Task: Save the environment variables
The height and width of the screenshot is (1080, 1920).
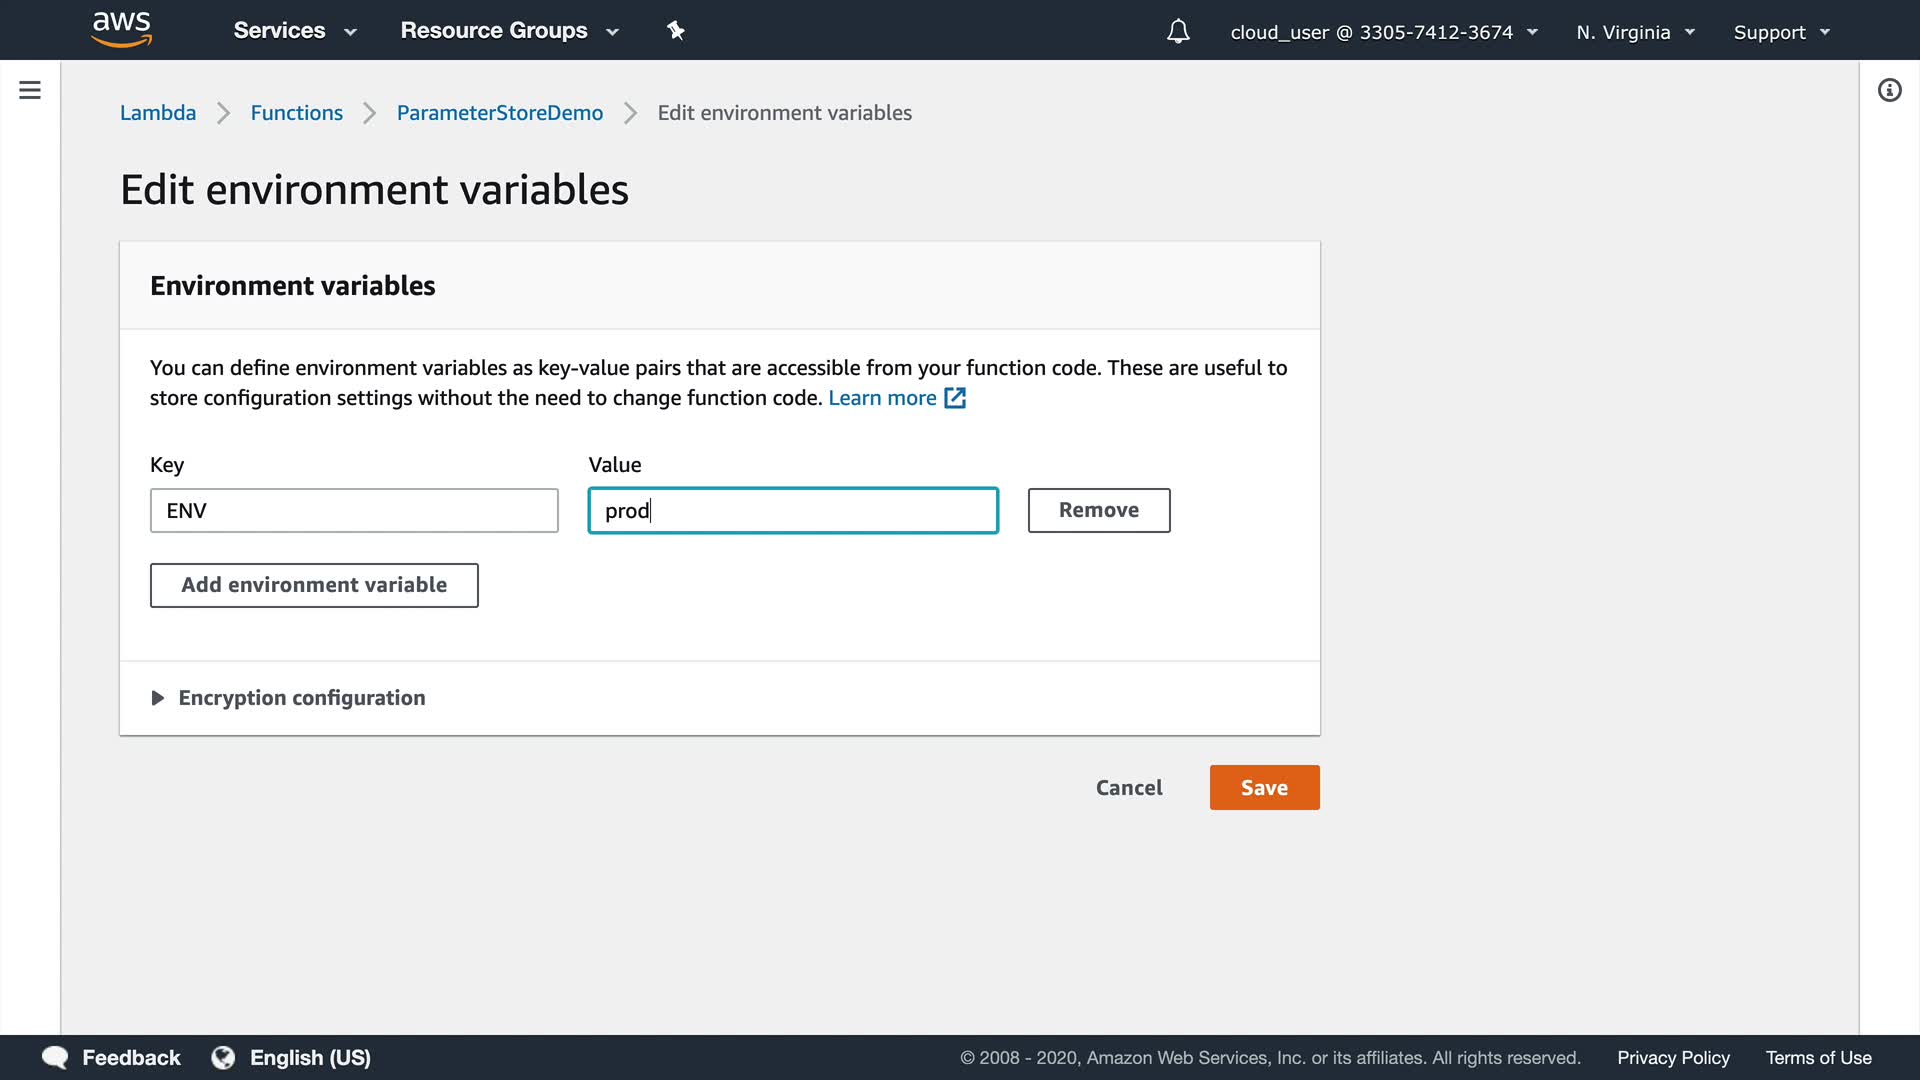Action: [1264, 787]
